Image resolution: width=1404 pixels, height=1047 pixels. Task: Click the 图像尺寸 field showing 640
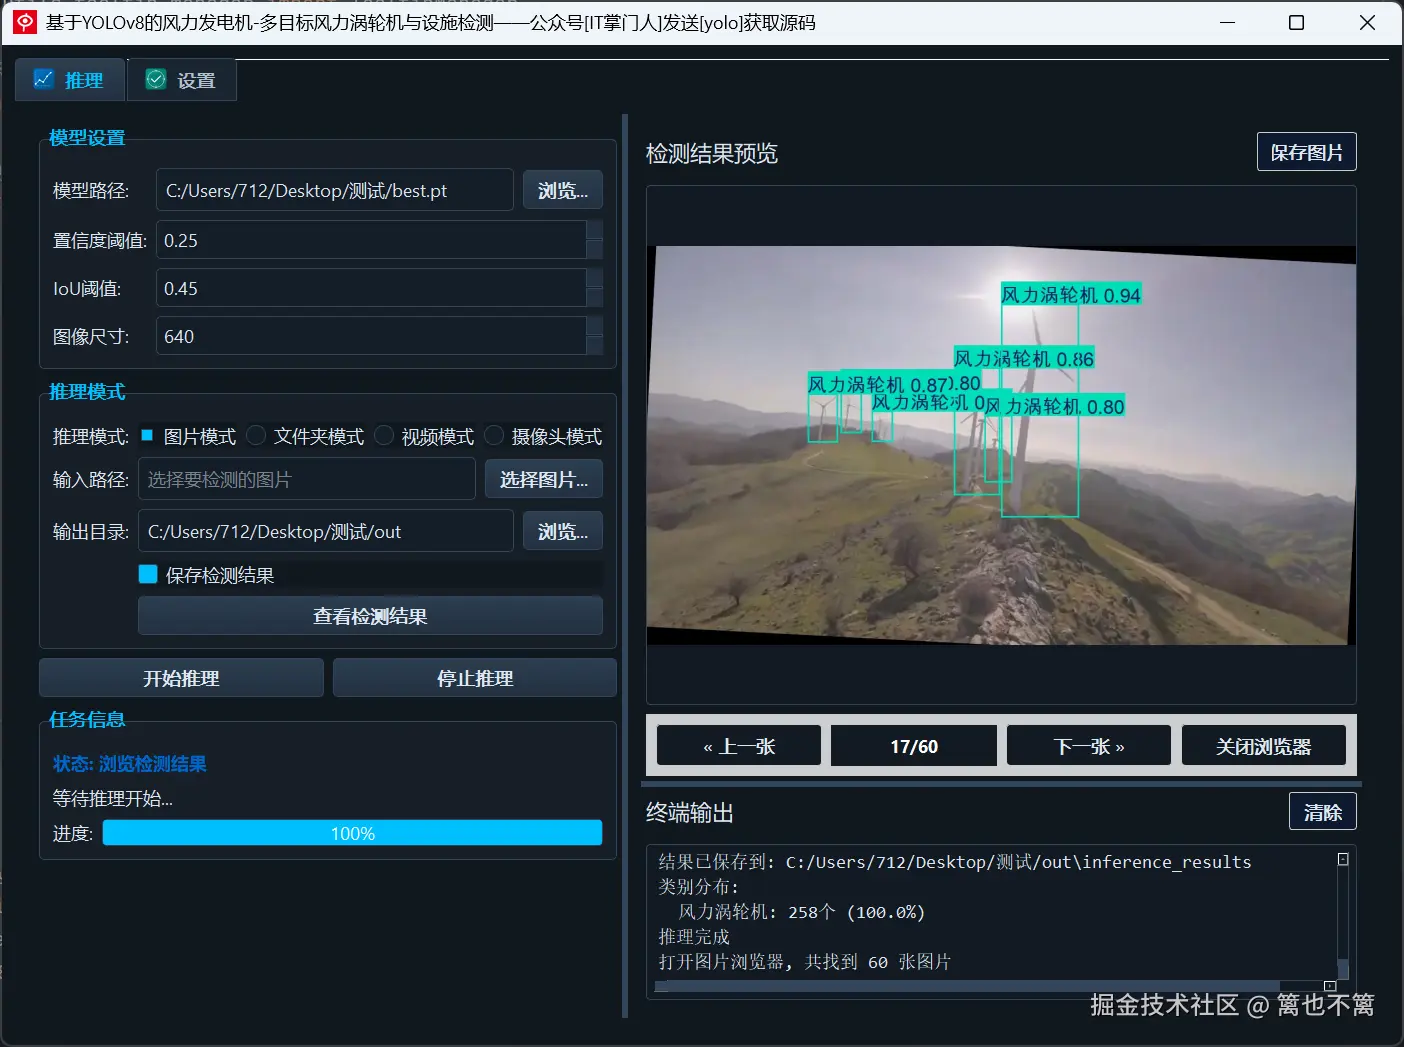(x=371, y=336)
